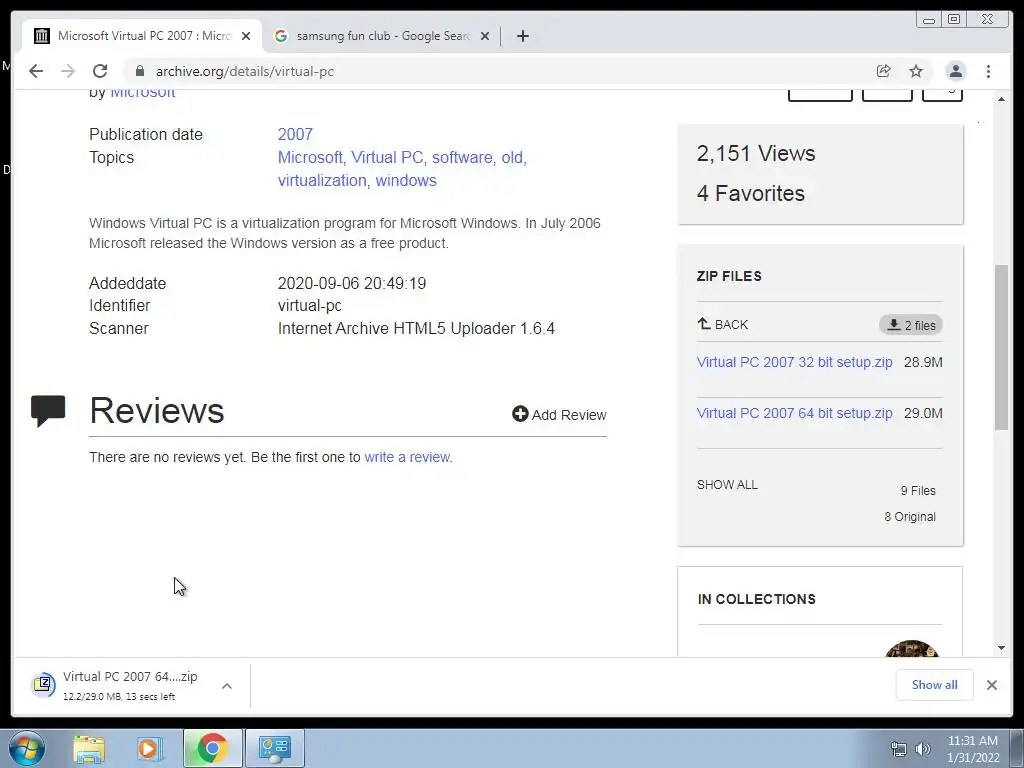Bookmark this page with the star icon

pyautogui.click(x=916, y=71)
